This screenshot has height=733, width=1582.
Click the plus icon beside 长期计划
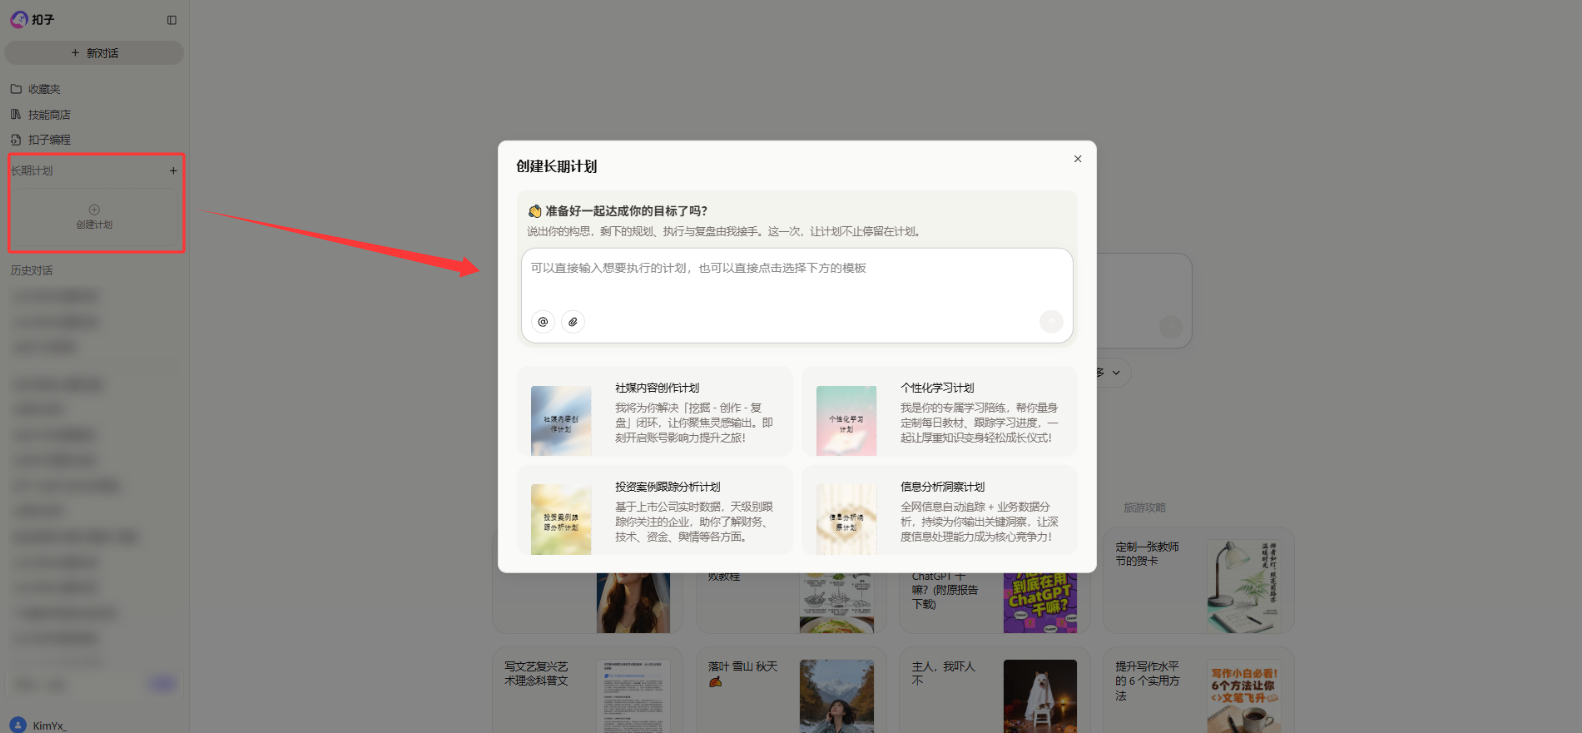(173, 171)
